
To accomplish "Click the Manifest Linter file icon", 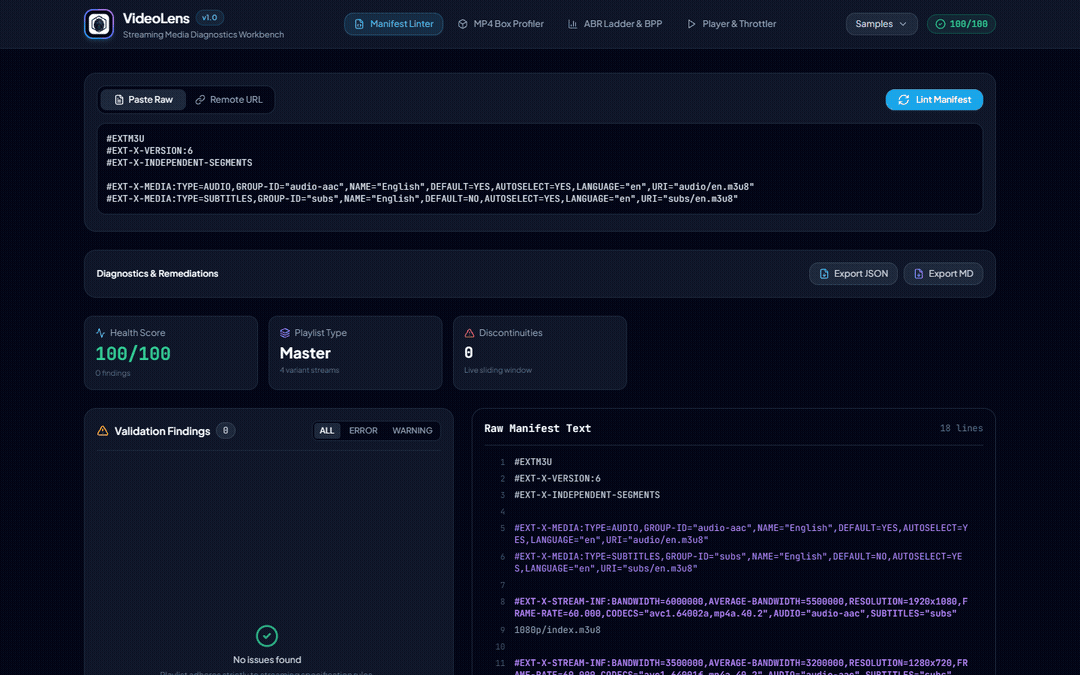I will (359, 24).
